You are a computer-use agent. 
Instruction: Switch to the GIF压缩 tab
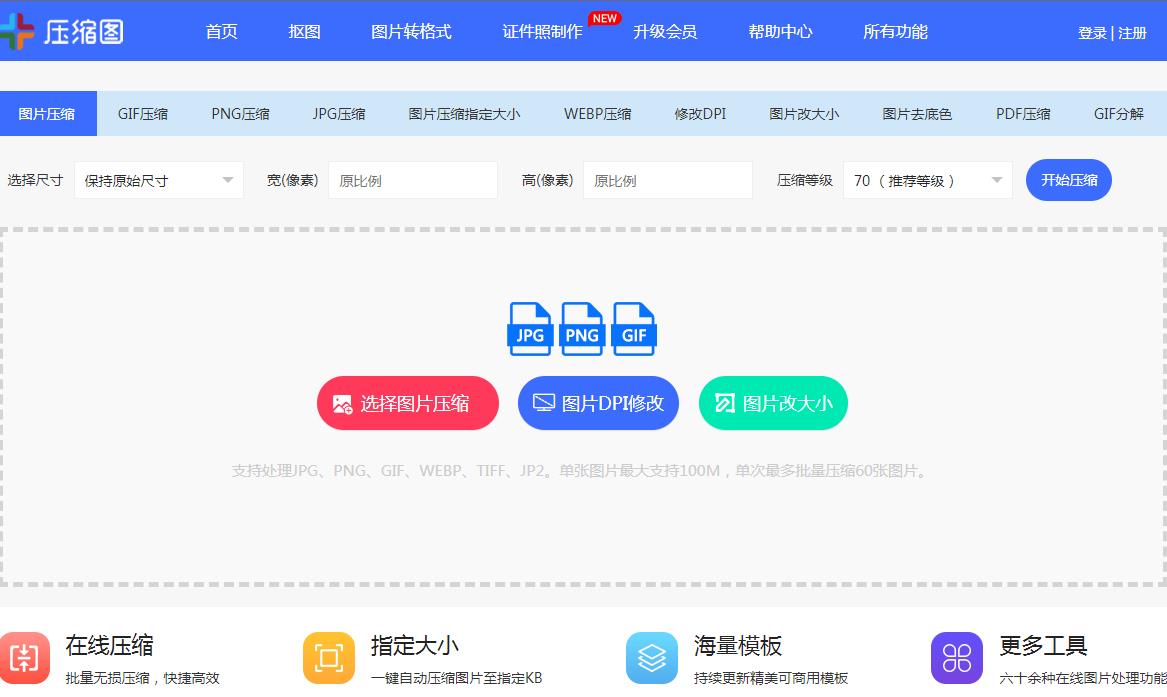142,113
